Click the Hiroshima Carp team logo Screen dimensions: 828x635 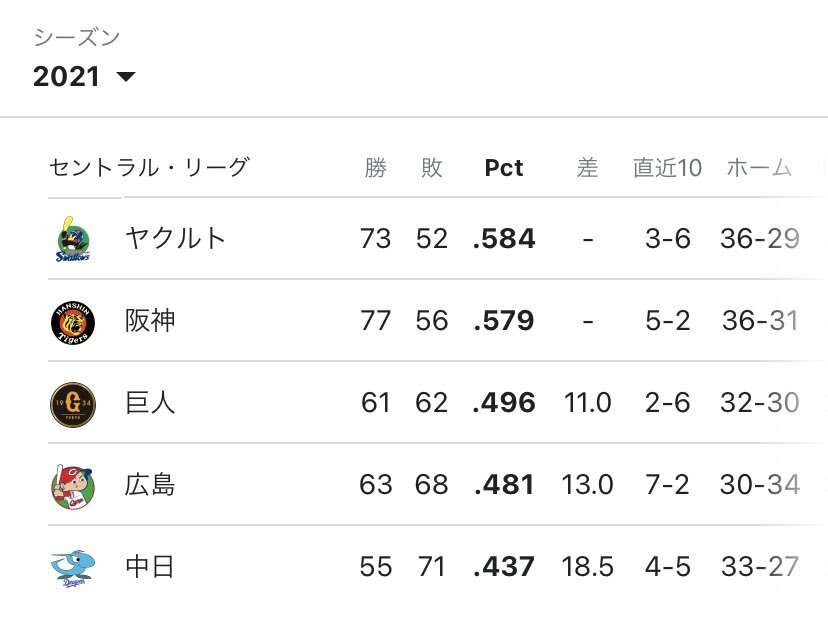tap(72, 485)
